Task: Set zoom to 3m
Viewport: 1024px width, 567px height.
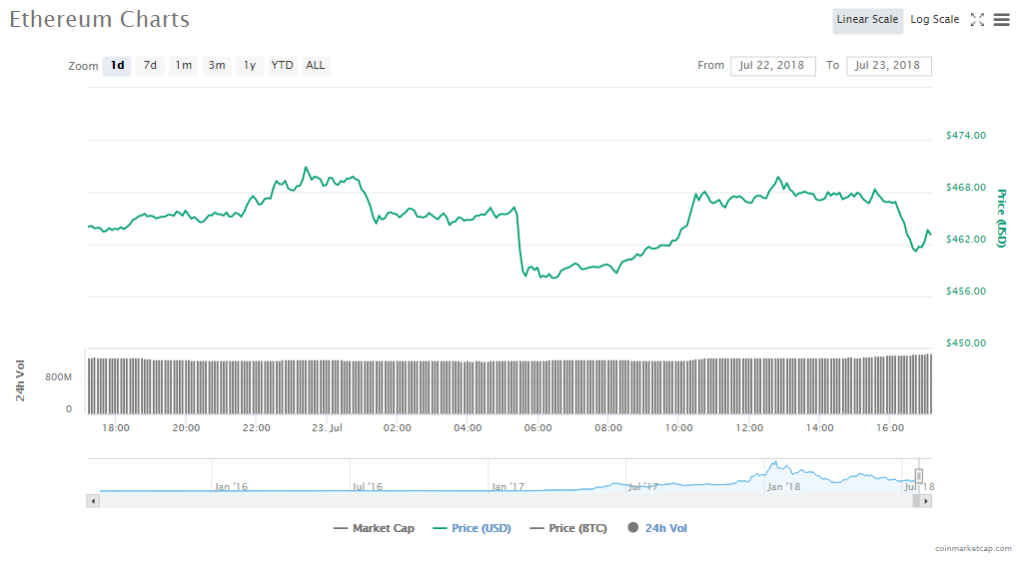Action: (216, 66)
